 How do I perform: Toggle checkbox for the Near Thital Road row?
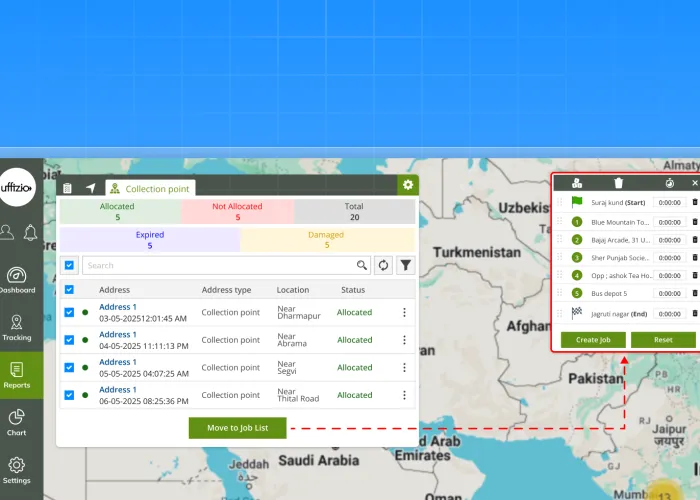(69, 395)
